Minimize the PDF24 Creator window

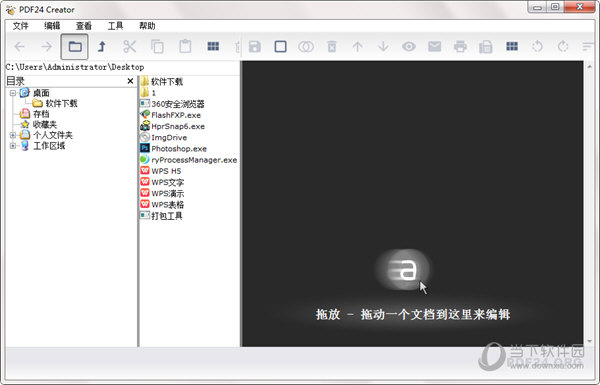pos(537,7)
